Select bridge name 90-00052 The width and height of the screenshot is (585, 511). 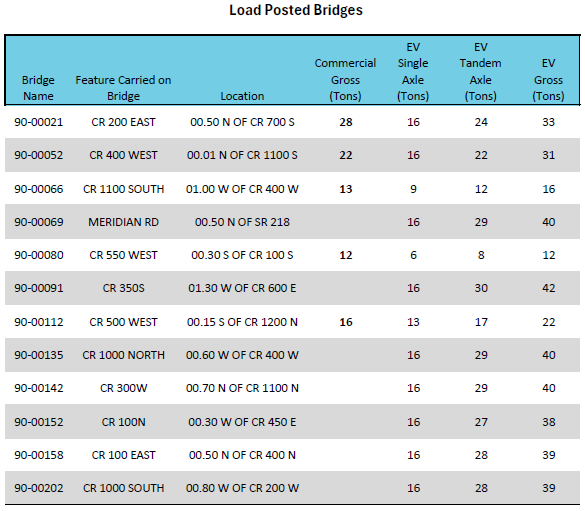click(x=39, y=155)
